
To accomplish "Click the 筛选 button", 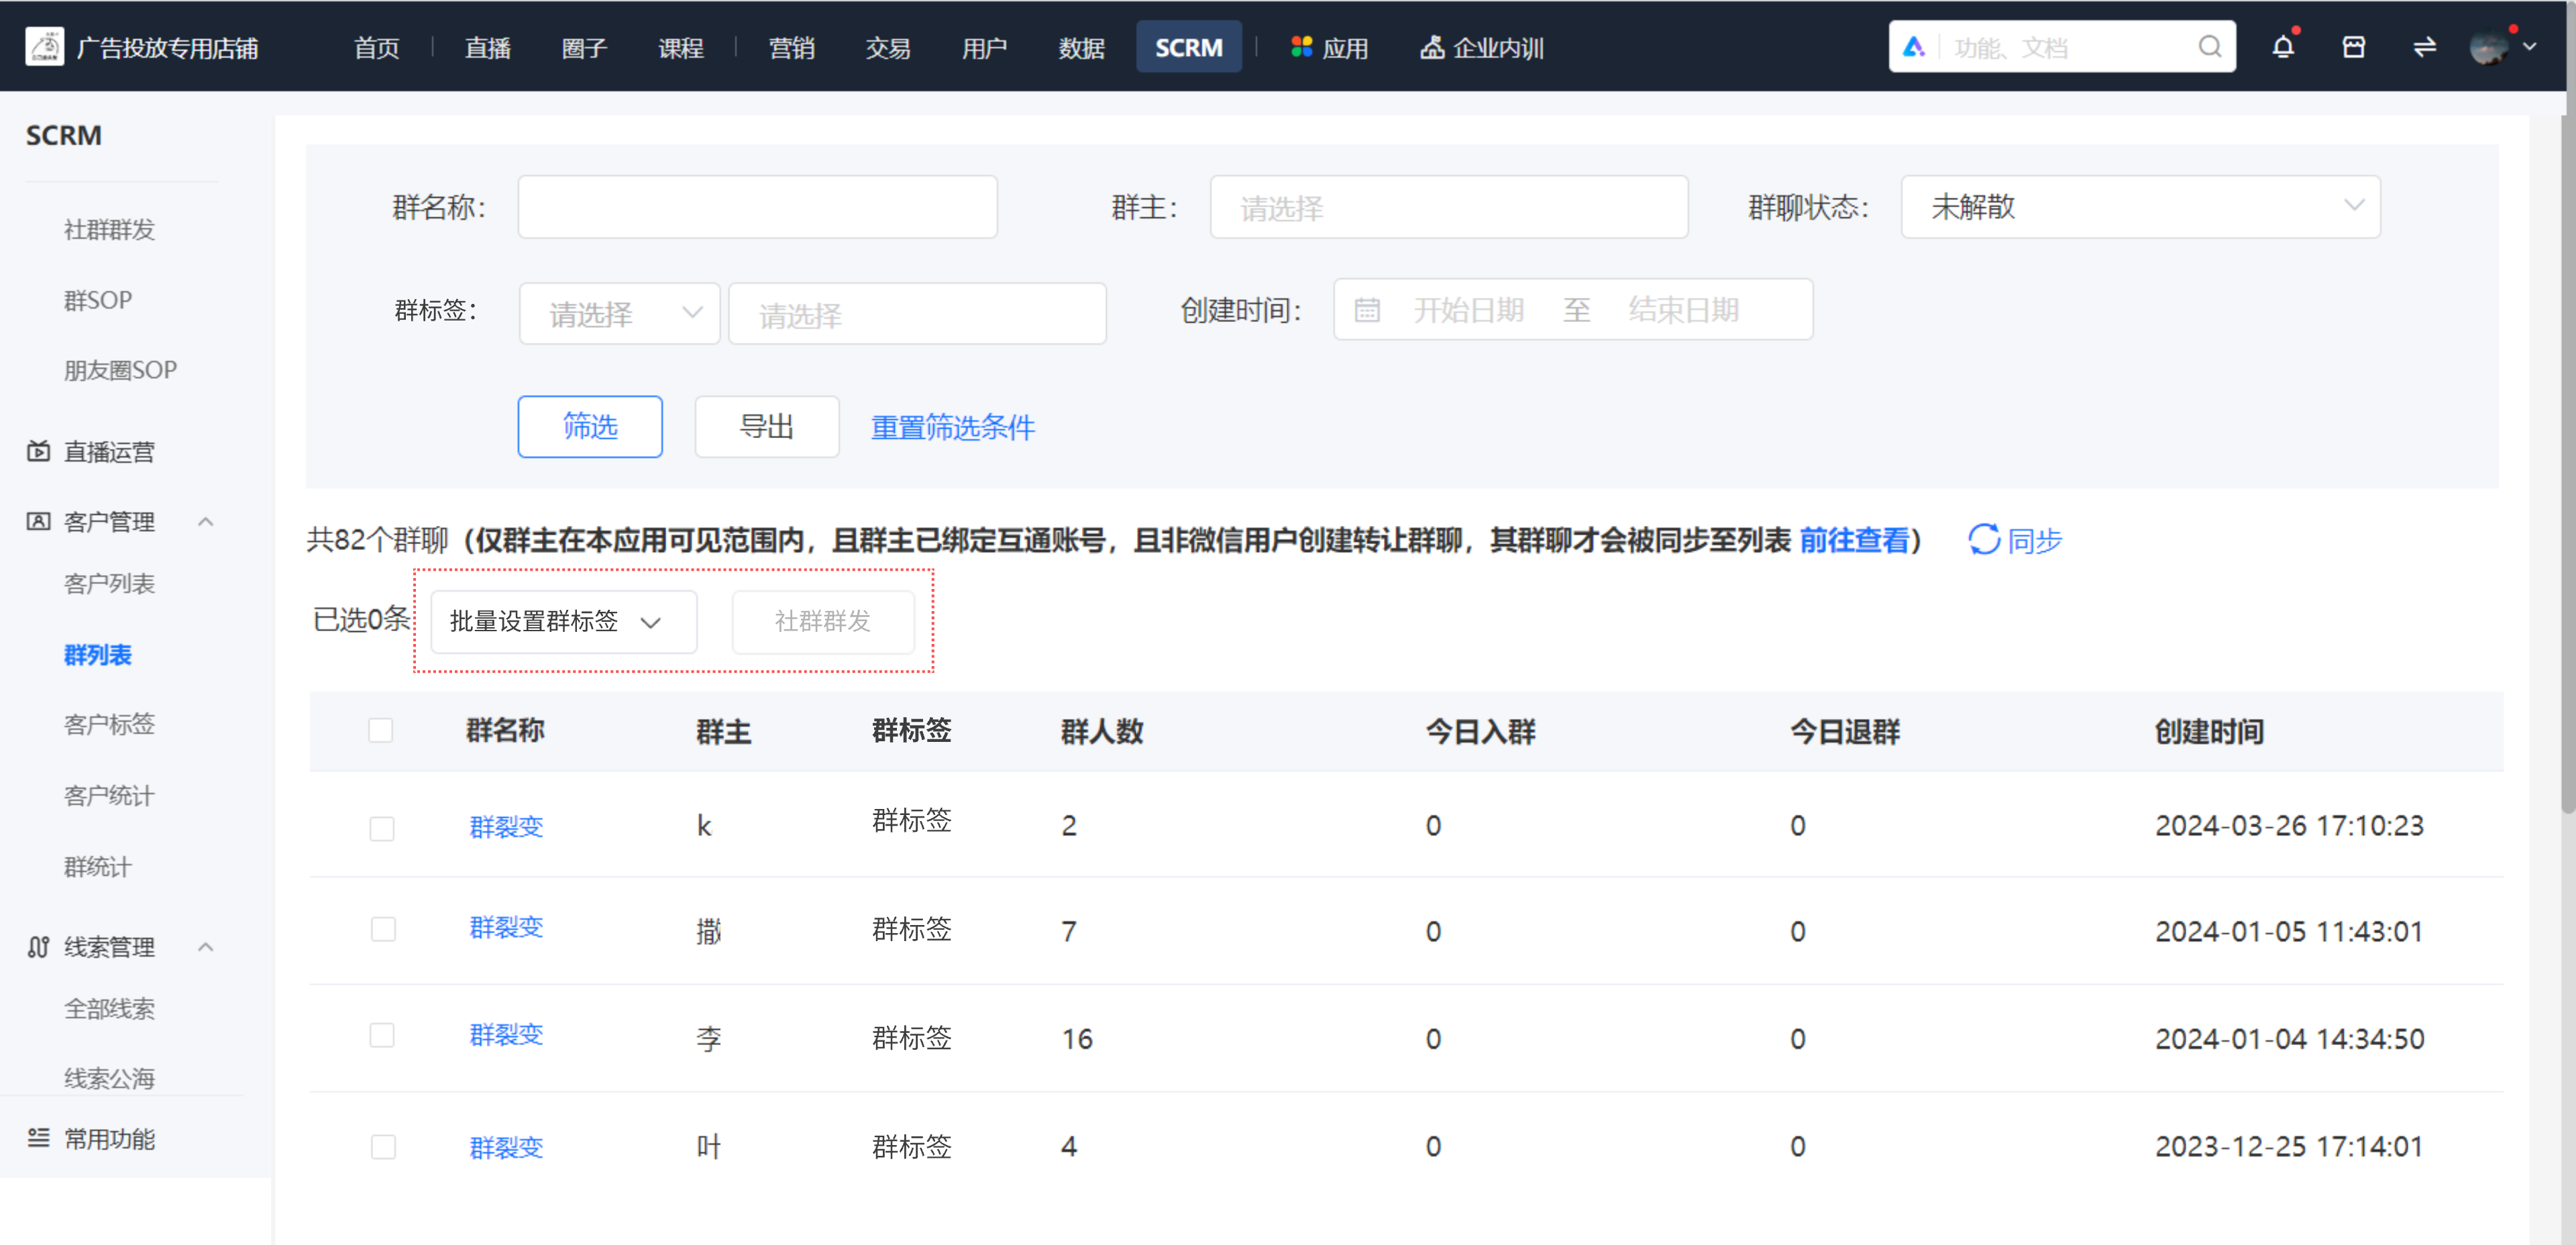I will 590,427.
